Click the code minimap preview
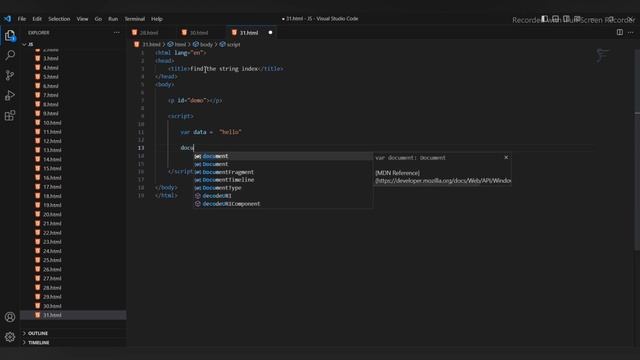Screen dimensions: 640x360 pyautogui.click(x=602, y=55)
